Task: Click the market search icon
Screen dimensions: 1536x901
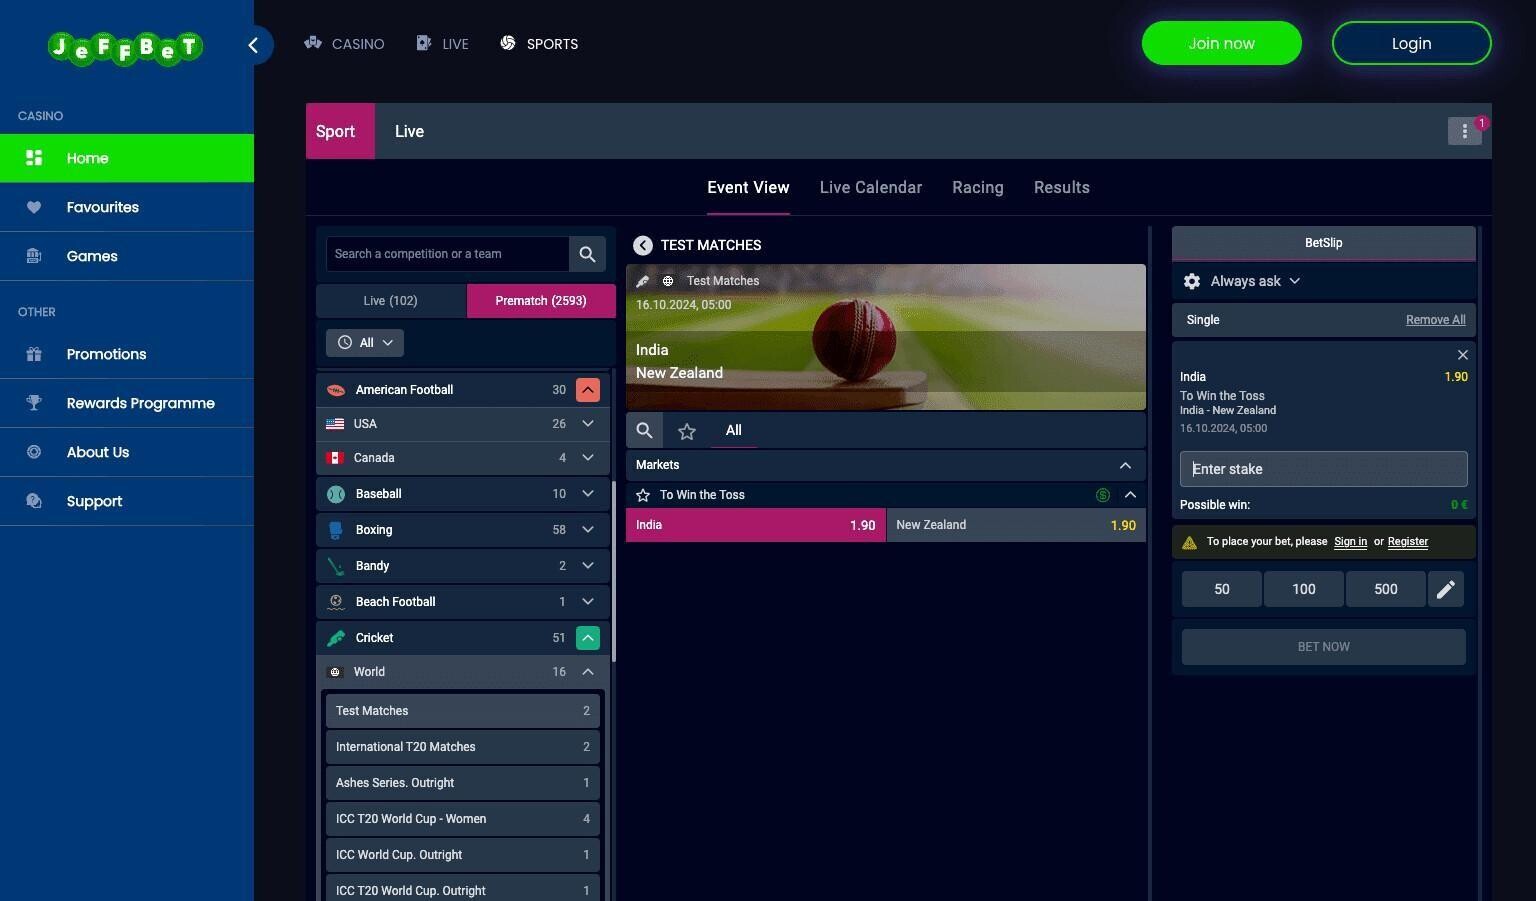Action: (x=645, y=430)
